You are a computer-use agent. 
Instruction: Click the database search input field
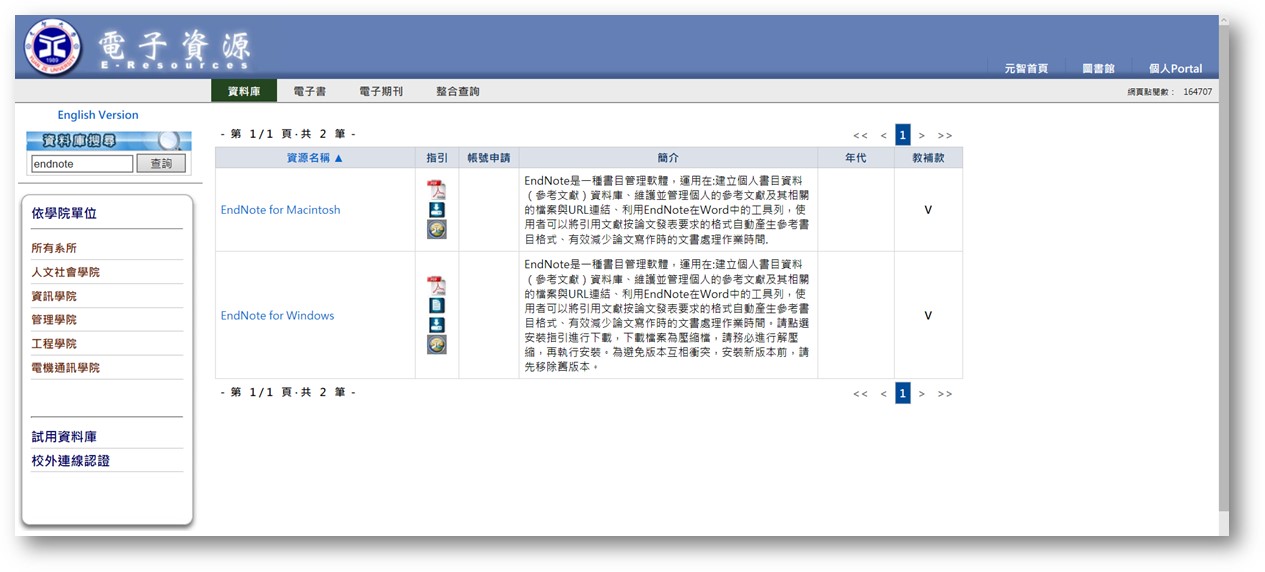[x=81, y=164]
